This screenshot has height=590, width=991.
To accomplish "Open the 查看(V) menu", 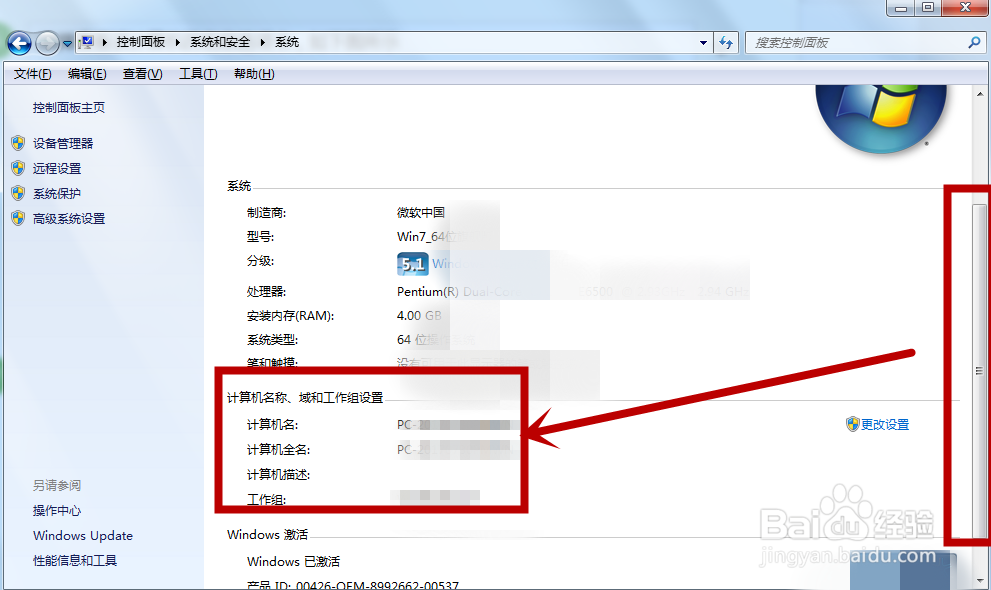I will (142, 74).
